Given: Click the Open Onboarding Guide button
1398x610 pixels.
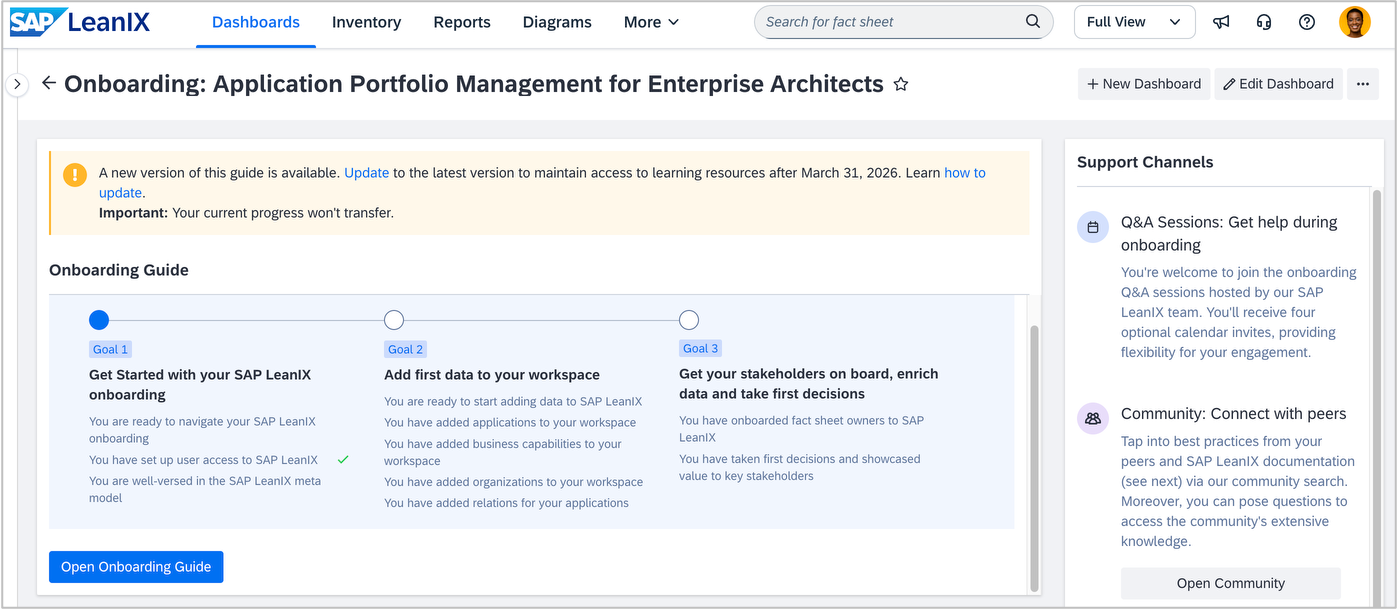Looking at the screenshot, I should (136, 567).
